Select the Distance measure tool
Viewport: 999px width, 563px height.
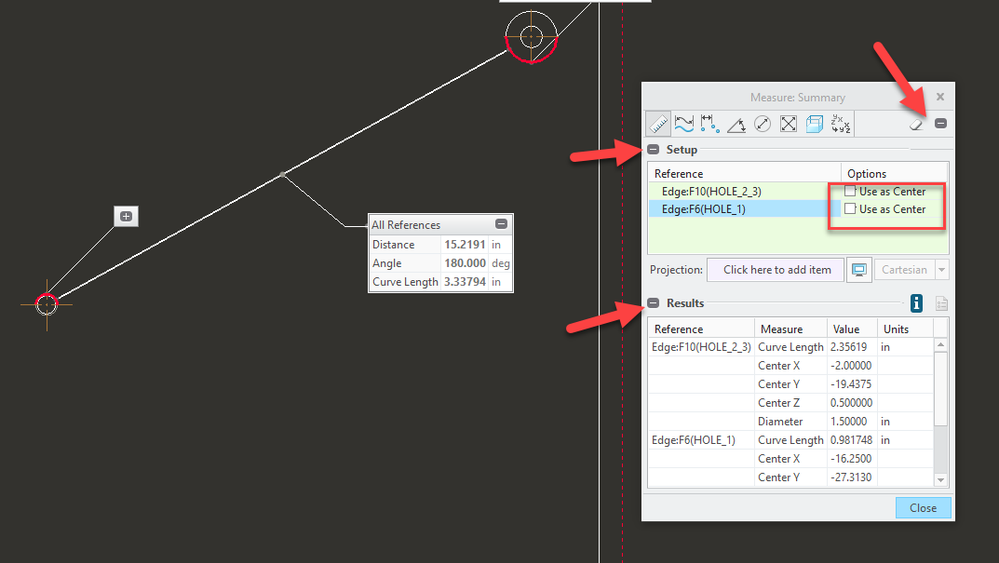click(x=710, y=124)
